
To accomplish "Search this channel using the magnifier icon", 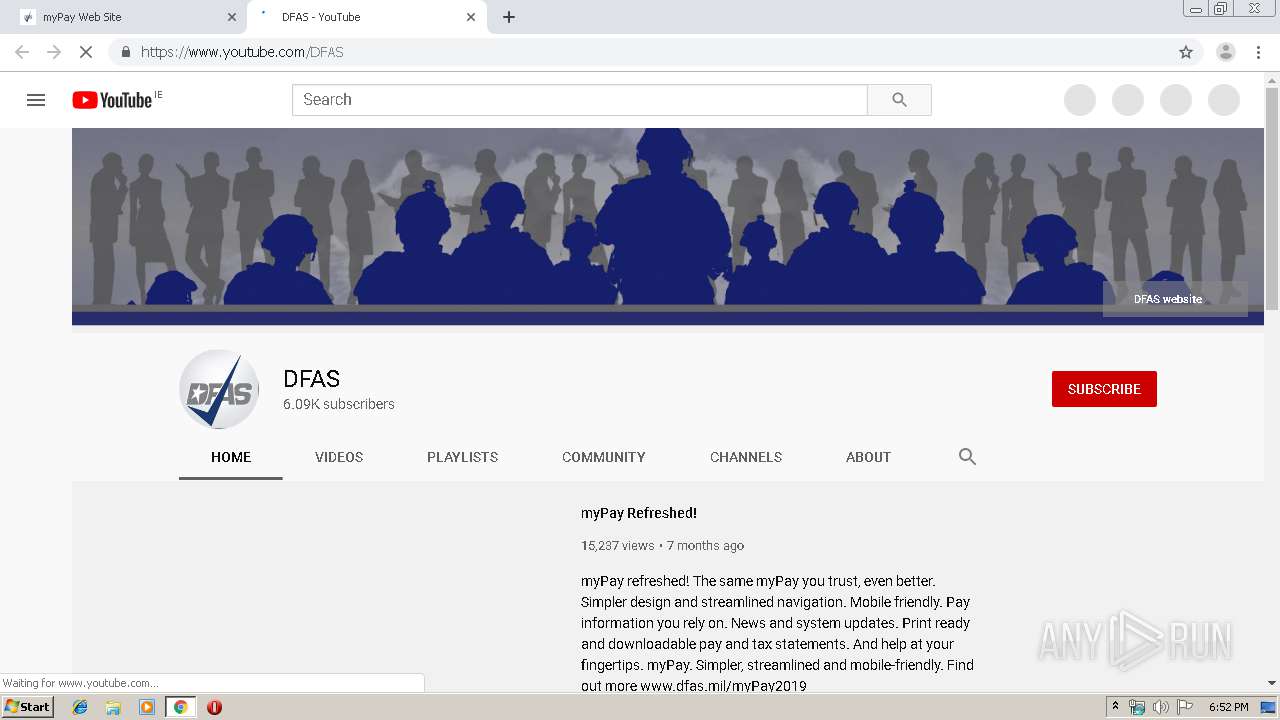I will pos(967,457).
